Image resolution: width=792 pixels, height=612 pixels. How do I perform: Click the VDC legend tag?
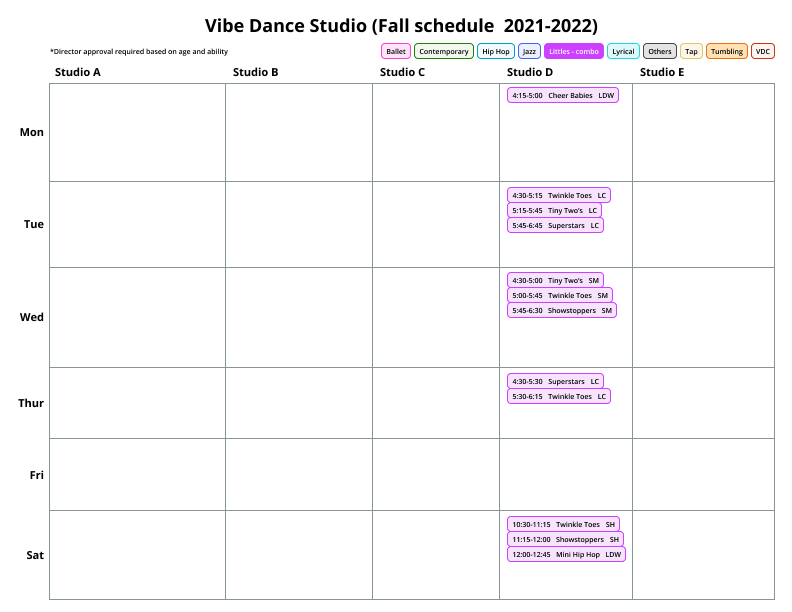[x=763, y=51]
